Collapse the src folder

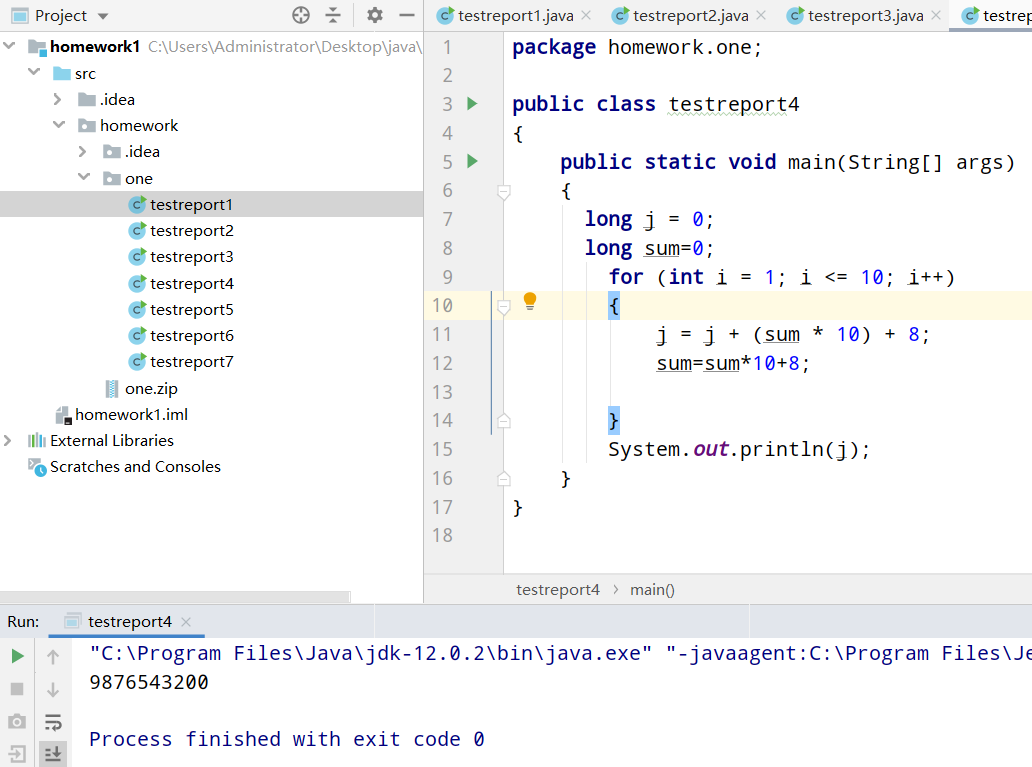tap(34, 72)
